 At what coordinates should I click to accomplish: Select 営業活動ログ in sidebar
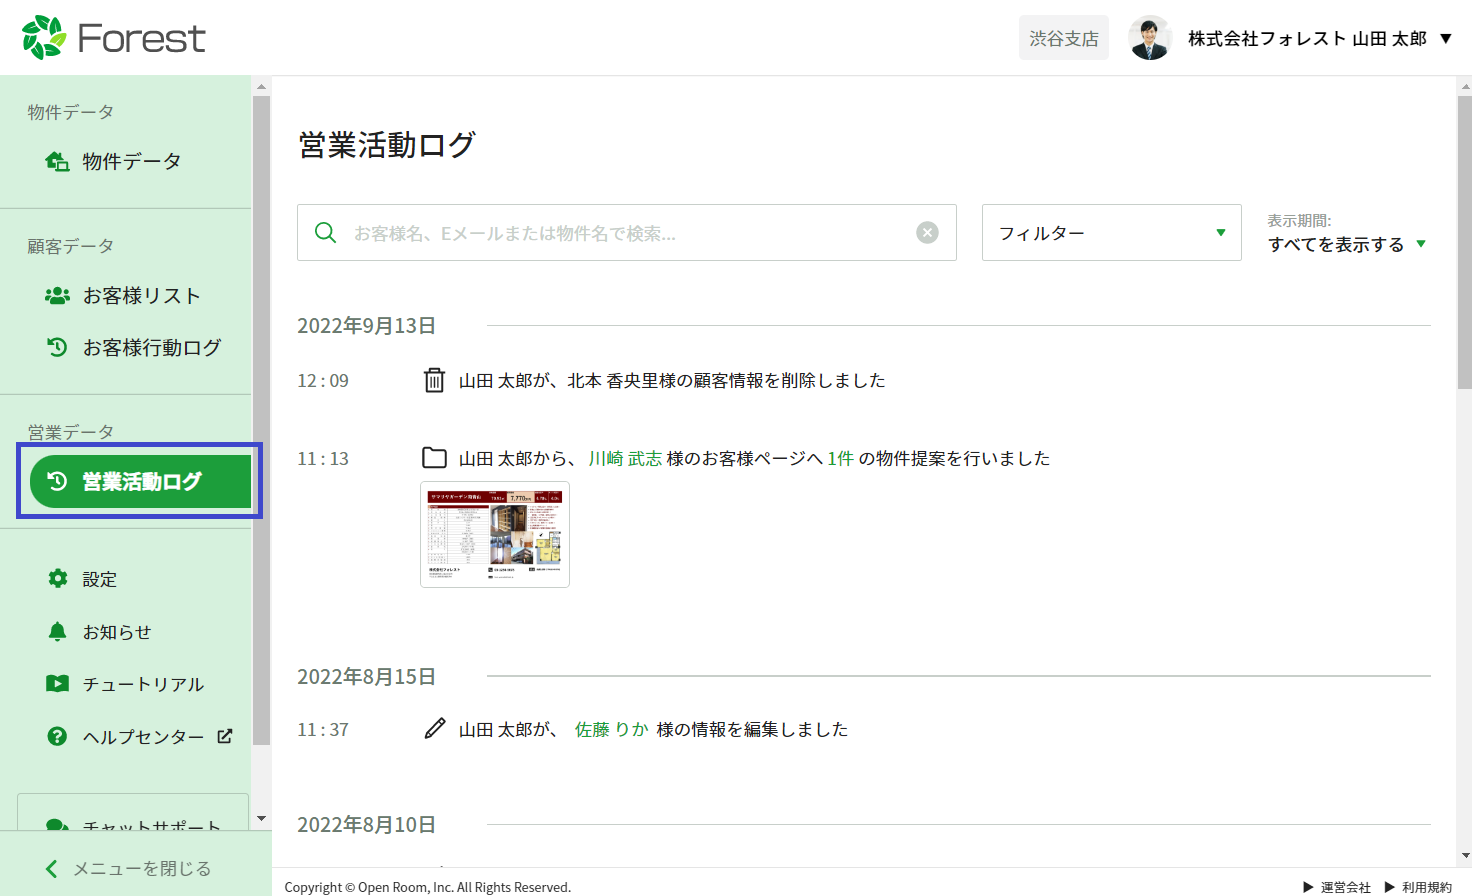coord(140,481)
